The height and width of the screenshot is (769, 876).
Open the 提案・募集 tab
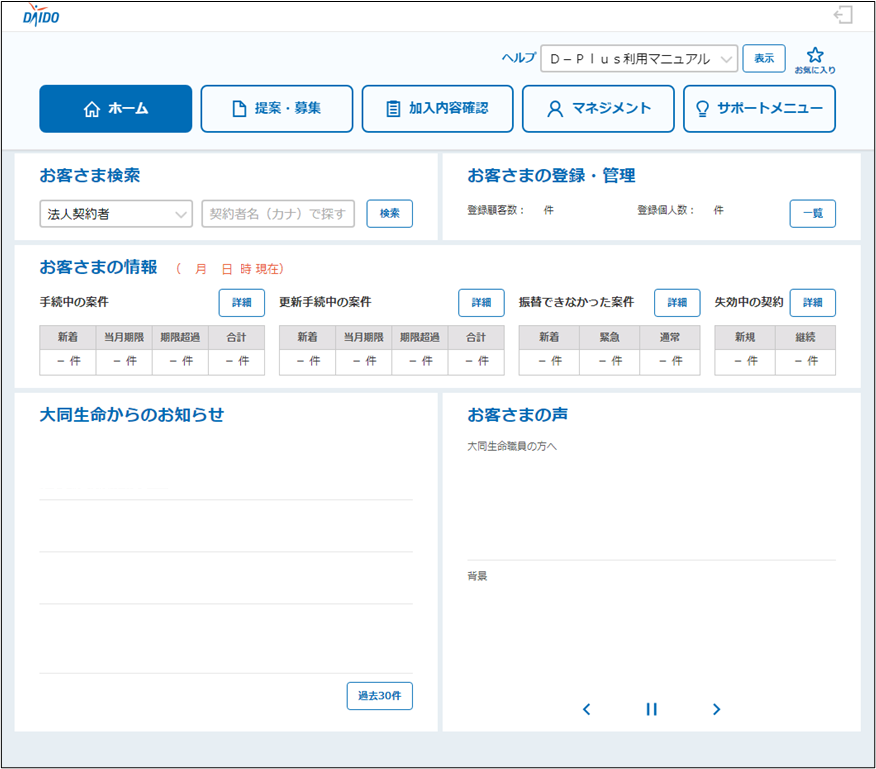pyautogui.click(x=277, y=108)
